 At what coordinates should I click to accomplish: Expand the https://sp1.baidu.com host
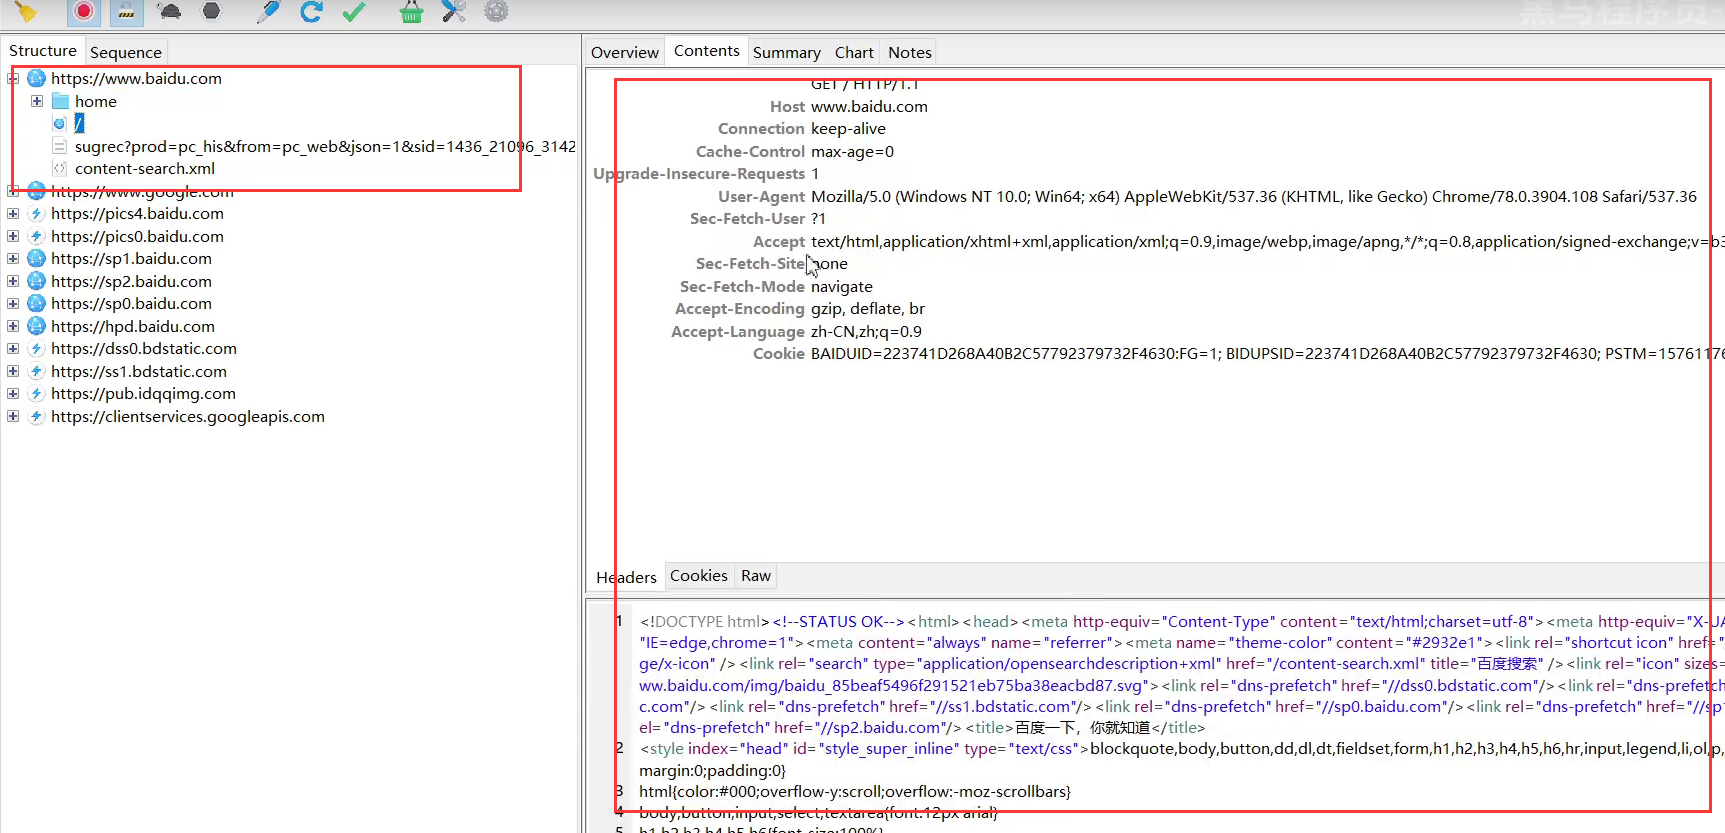[x=13, y=258]
